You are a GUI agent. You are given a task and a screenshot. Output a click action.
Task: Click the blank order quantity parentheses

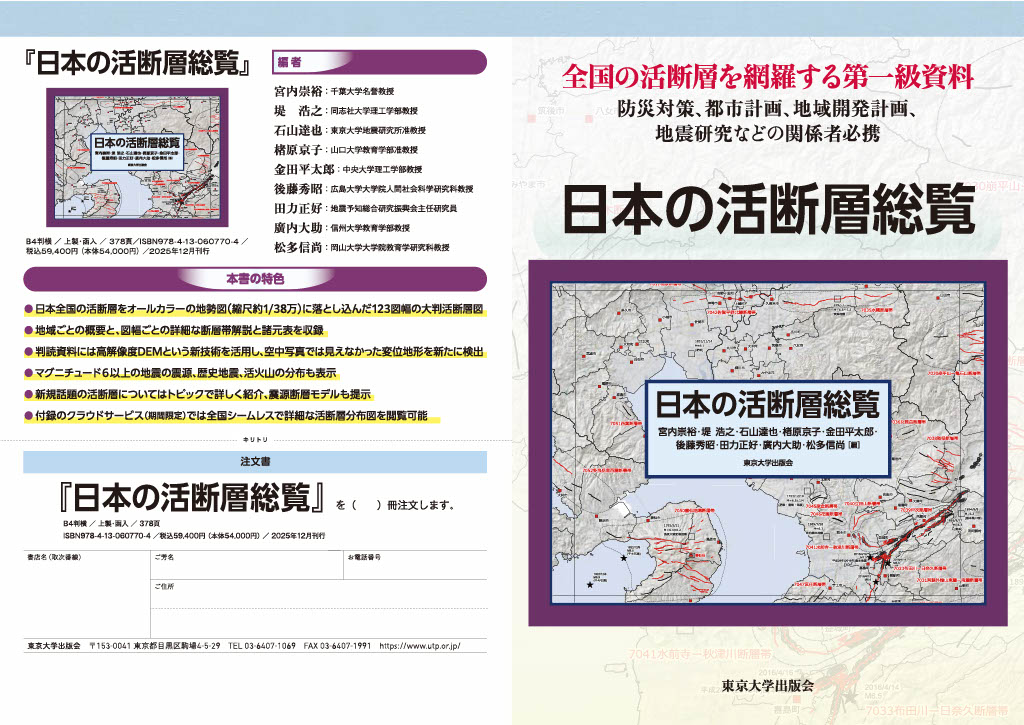365,502
